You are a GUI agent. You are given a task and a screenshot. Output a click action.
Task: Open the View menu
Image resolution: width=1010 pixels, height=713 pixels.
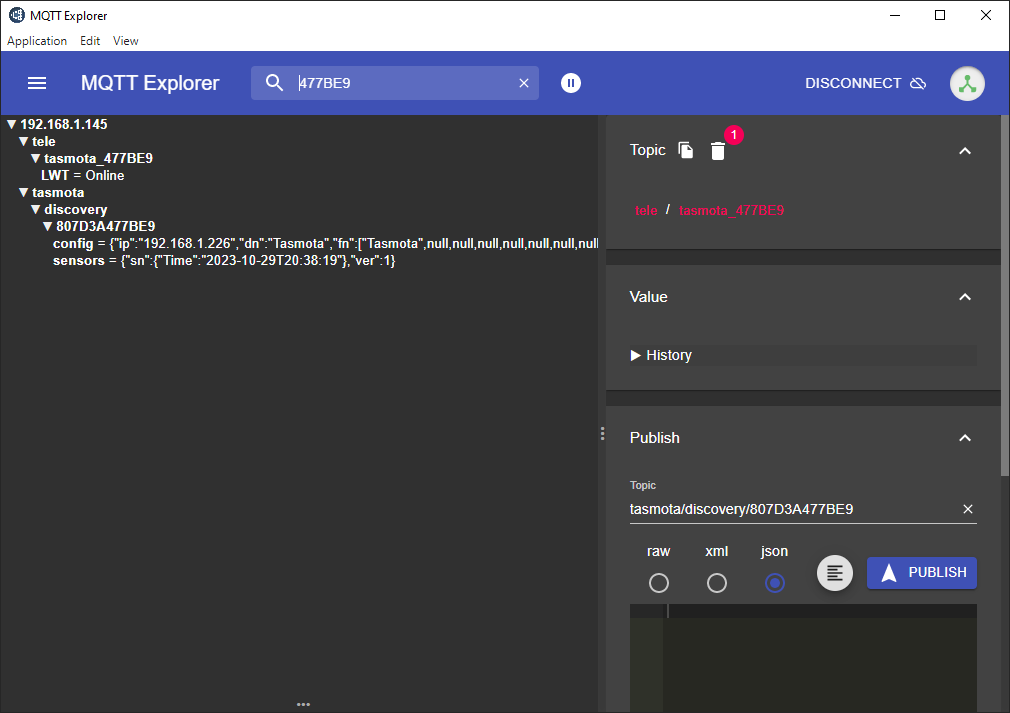(126, 41)
